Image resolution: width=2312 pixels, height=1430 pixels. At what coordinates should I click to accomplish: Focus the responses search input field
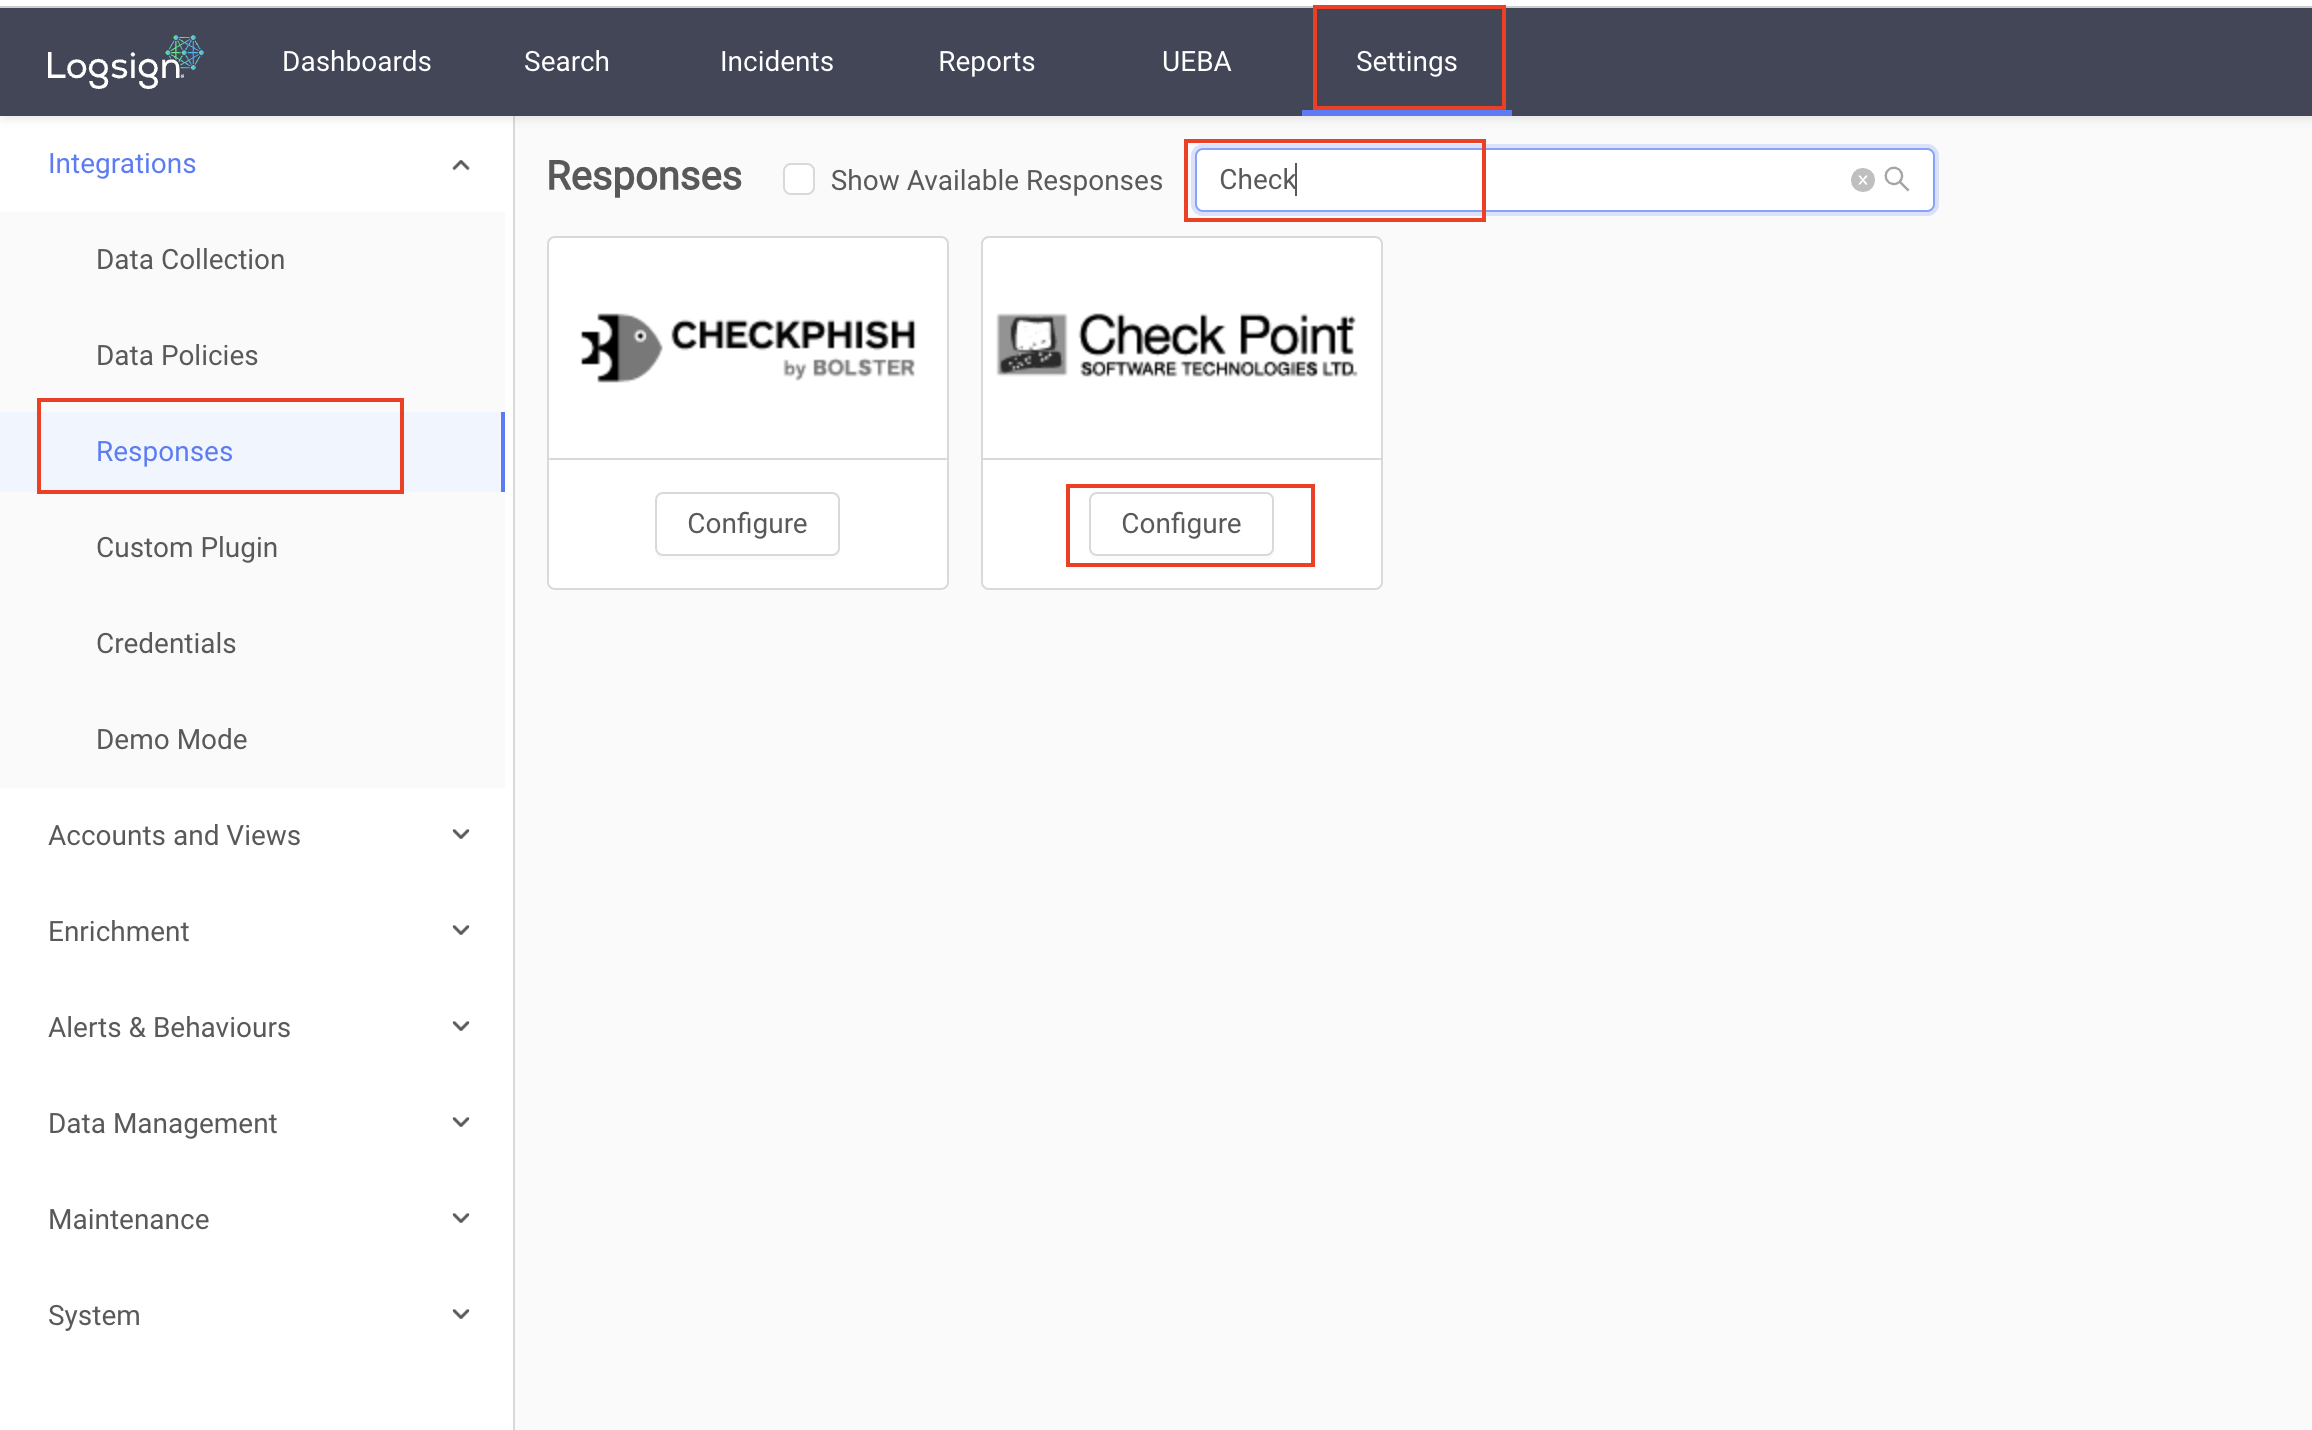pos(1565,180)
